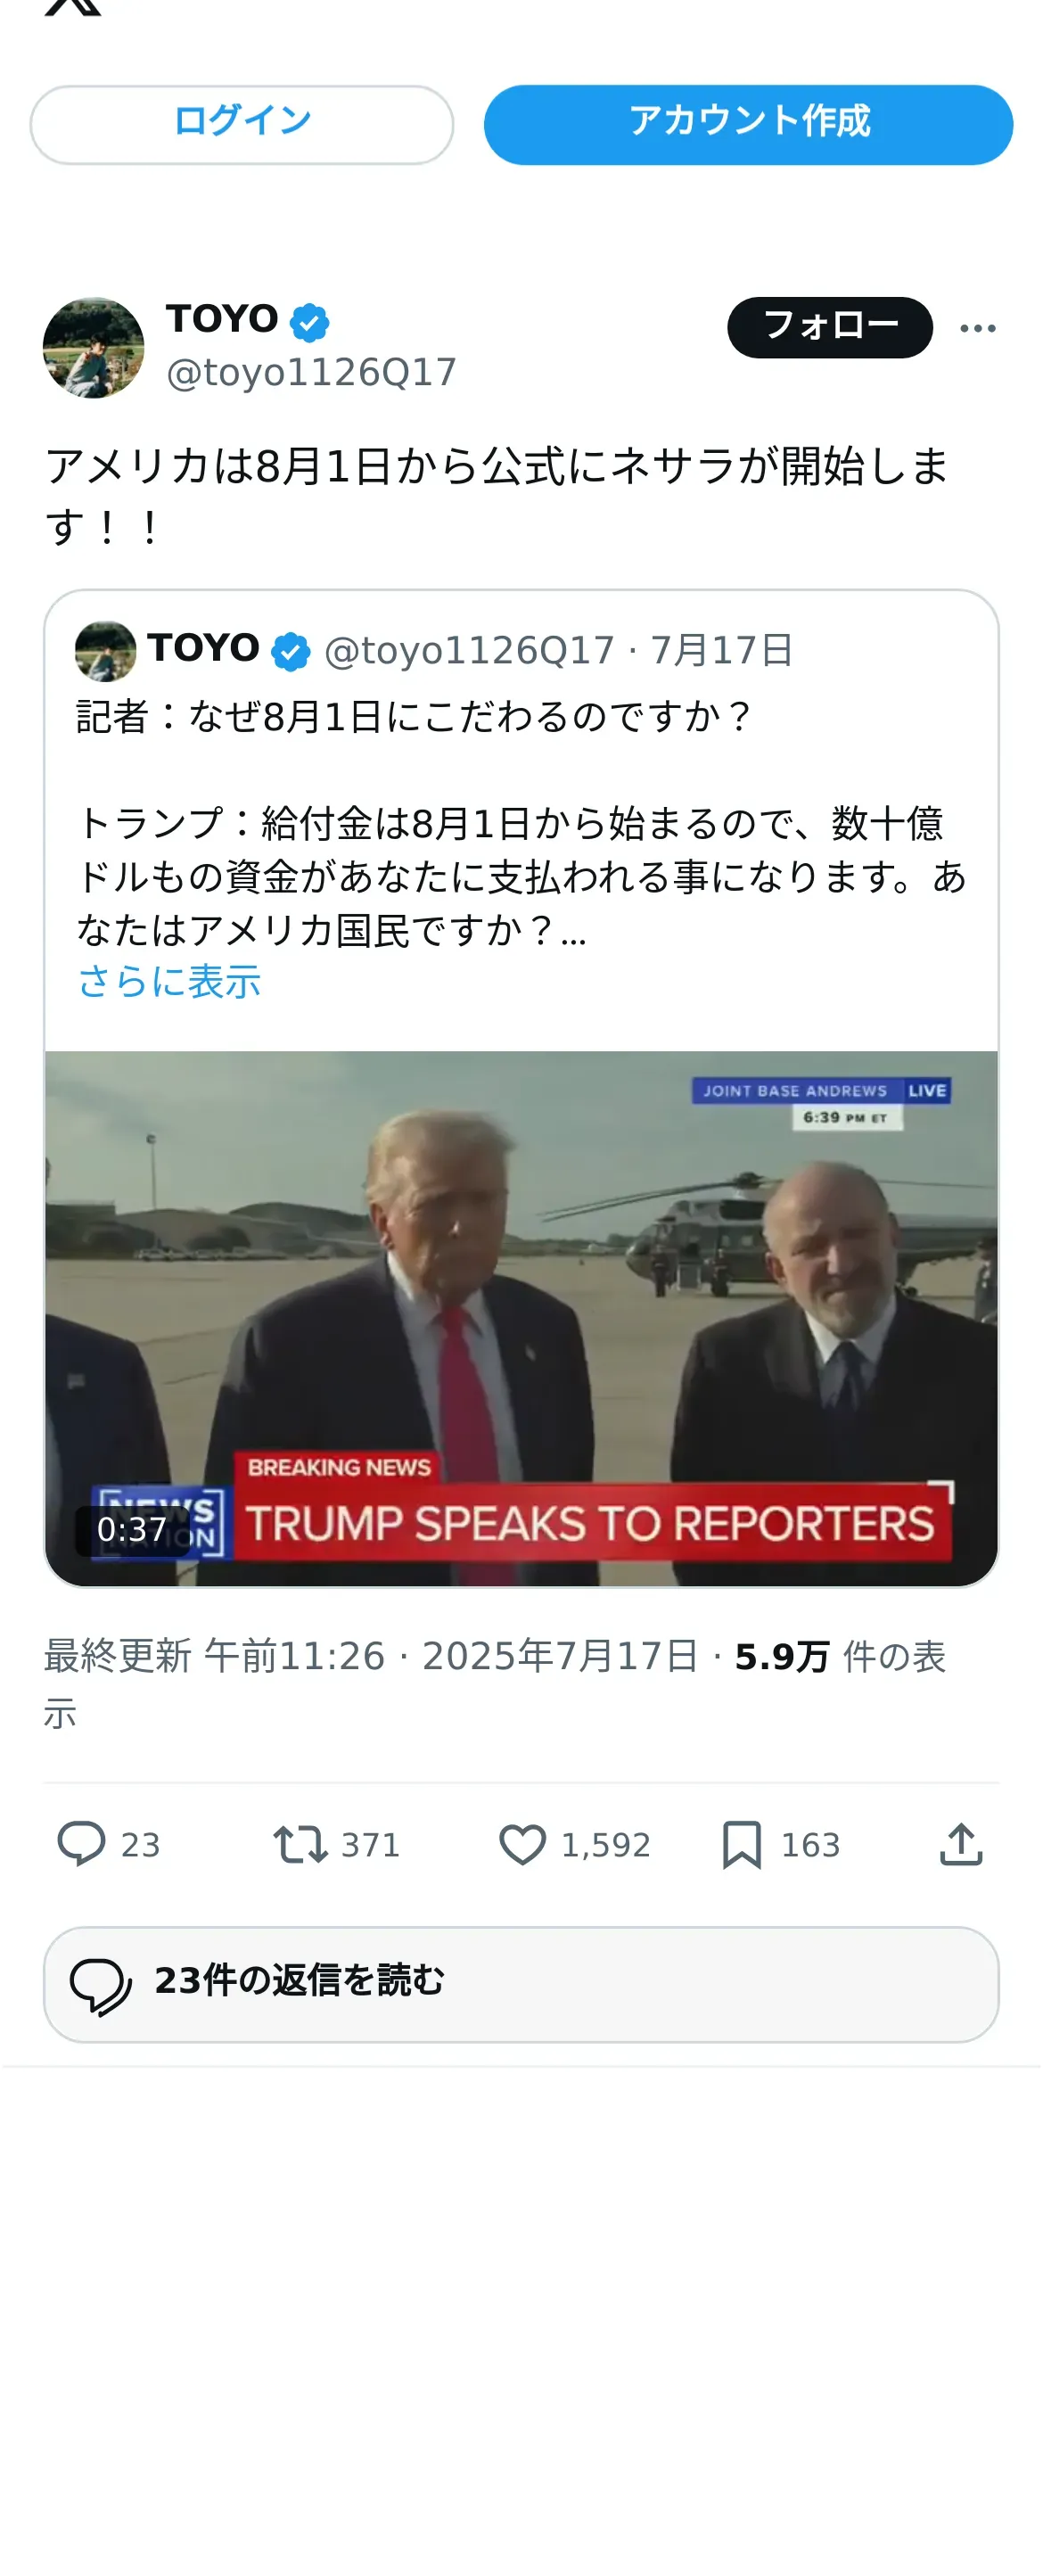Expand quoted text via さらに表示
Screen dimensions: 1043x2576
coord(169,981)
